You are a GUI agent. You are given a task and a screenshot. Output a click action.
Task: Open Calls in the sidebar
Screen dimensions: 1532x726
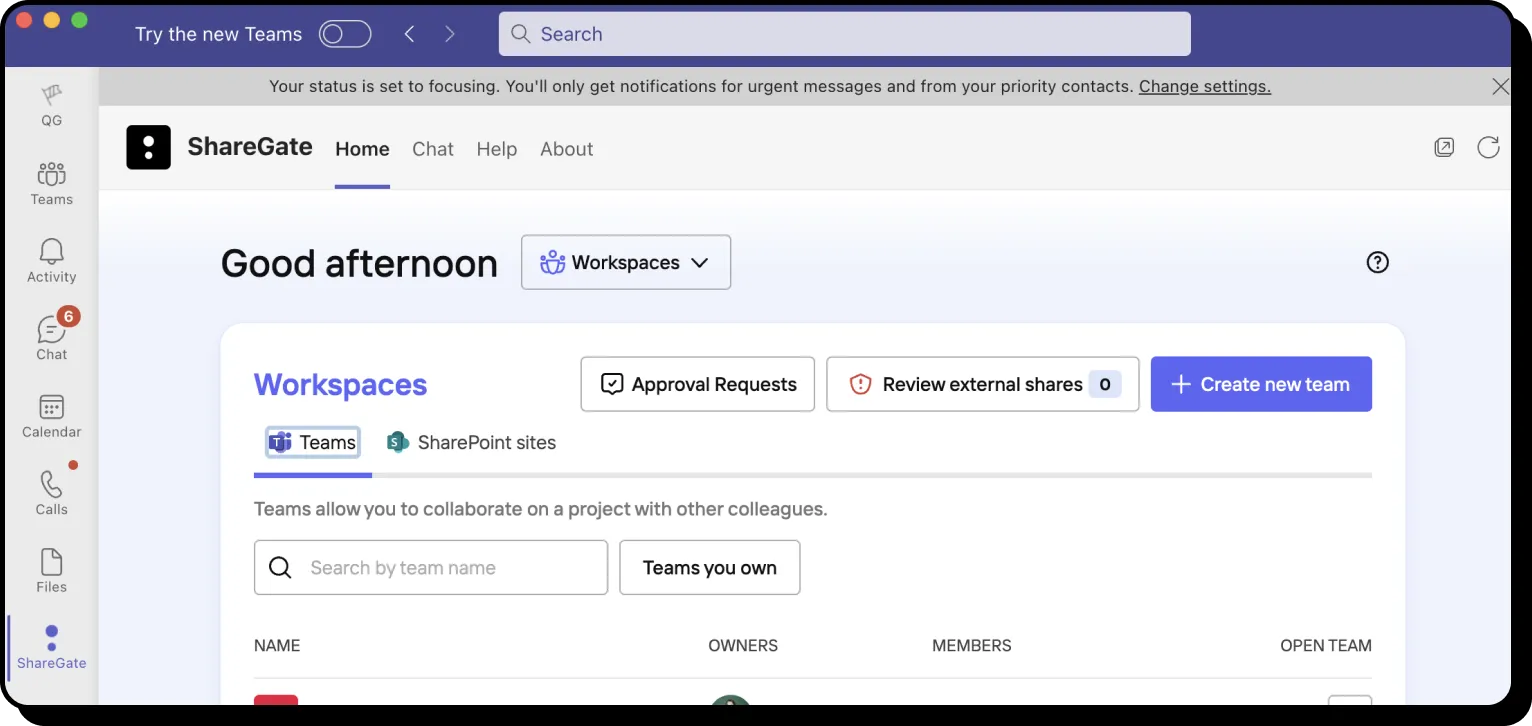click(x=51, y=493)
